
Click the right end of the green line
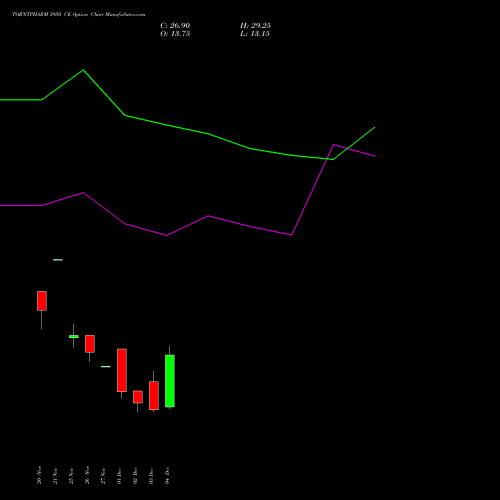coord(375,127)
